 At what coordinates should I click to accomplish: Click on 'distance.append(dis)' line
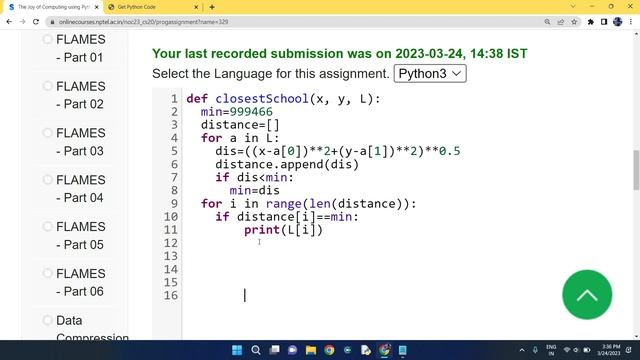(x=287, y=164)
